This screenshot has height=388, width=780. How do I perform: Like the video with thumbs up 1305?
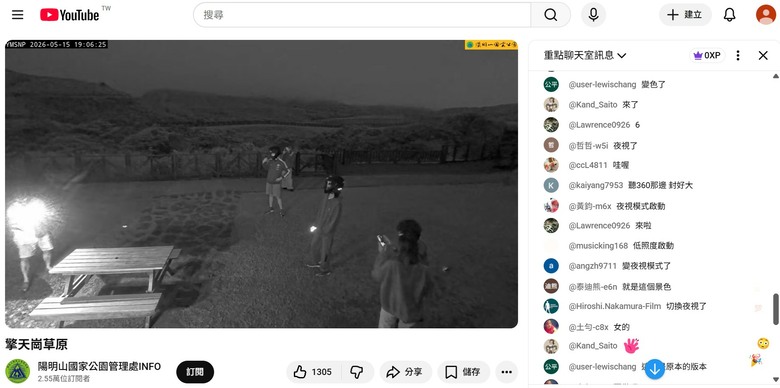coord(313,372)
